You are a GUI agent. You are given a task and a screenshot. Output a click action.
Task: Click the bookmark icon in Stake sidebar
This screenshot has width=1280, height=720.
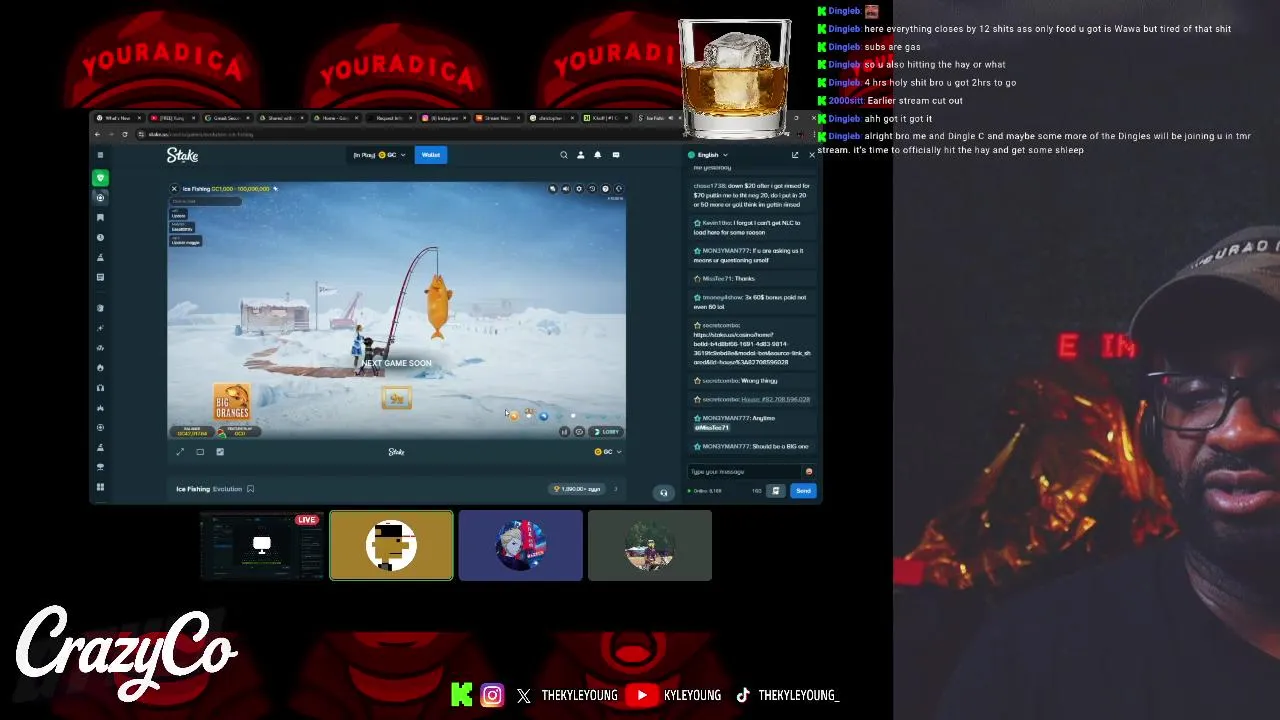(x=100, y=217)
